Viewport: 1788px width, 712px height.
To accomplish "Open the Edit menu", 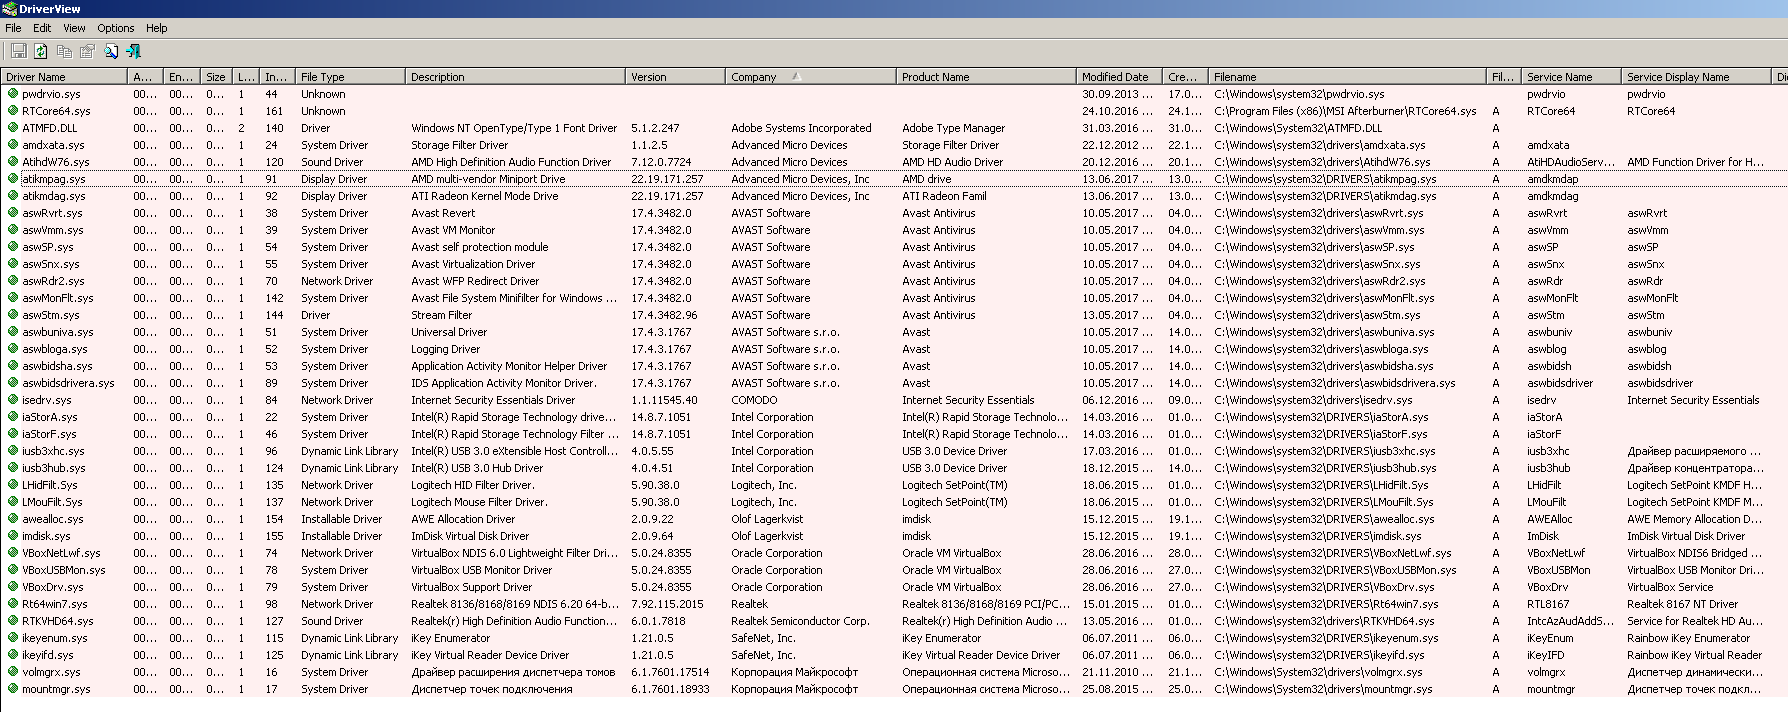I will (x=42, y=28).
